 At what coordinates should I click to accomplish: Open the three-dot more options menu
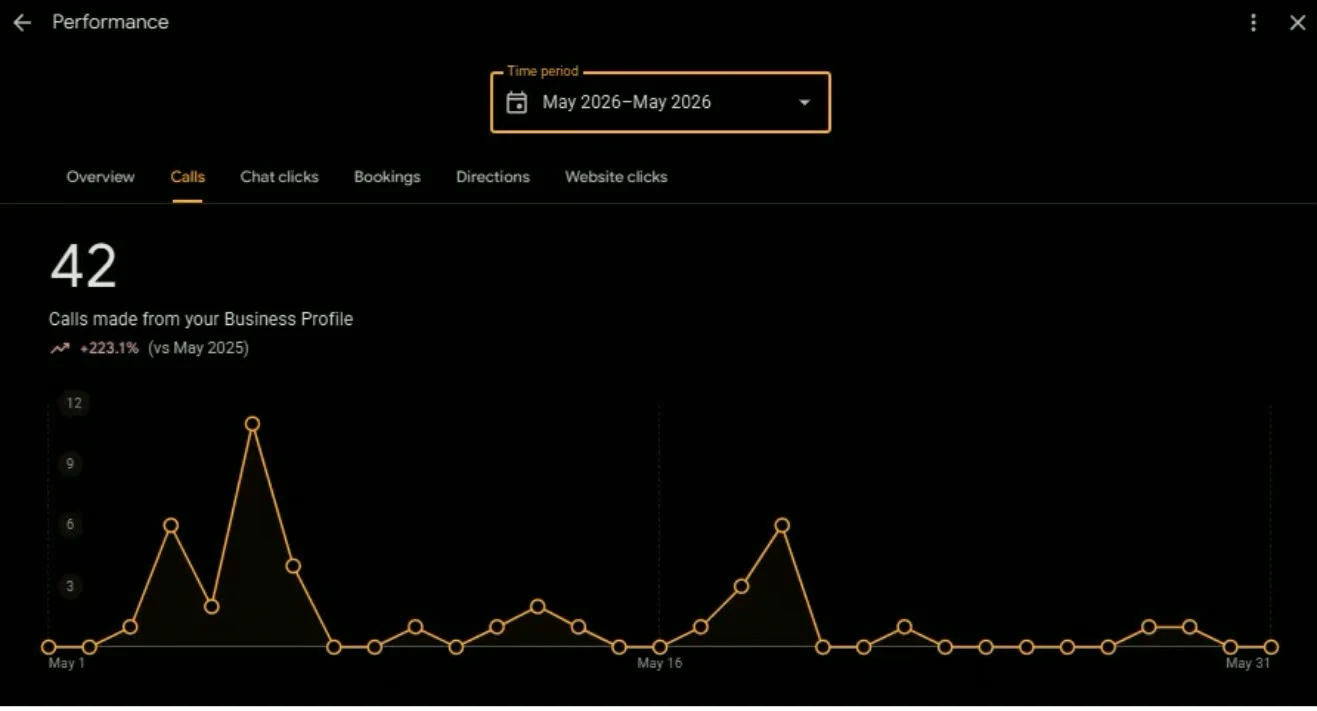(x=1253, y=23)
